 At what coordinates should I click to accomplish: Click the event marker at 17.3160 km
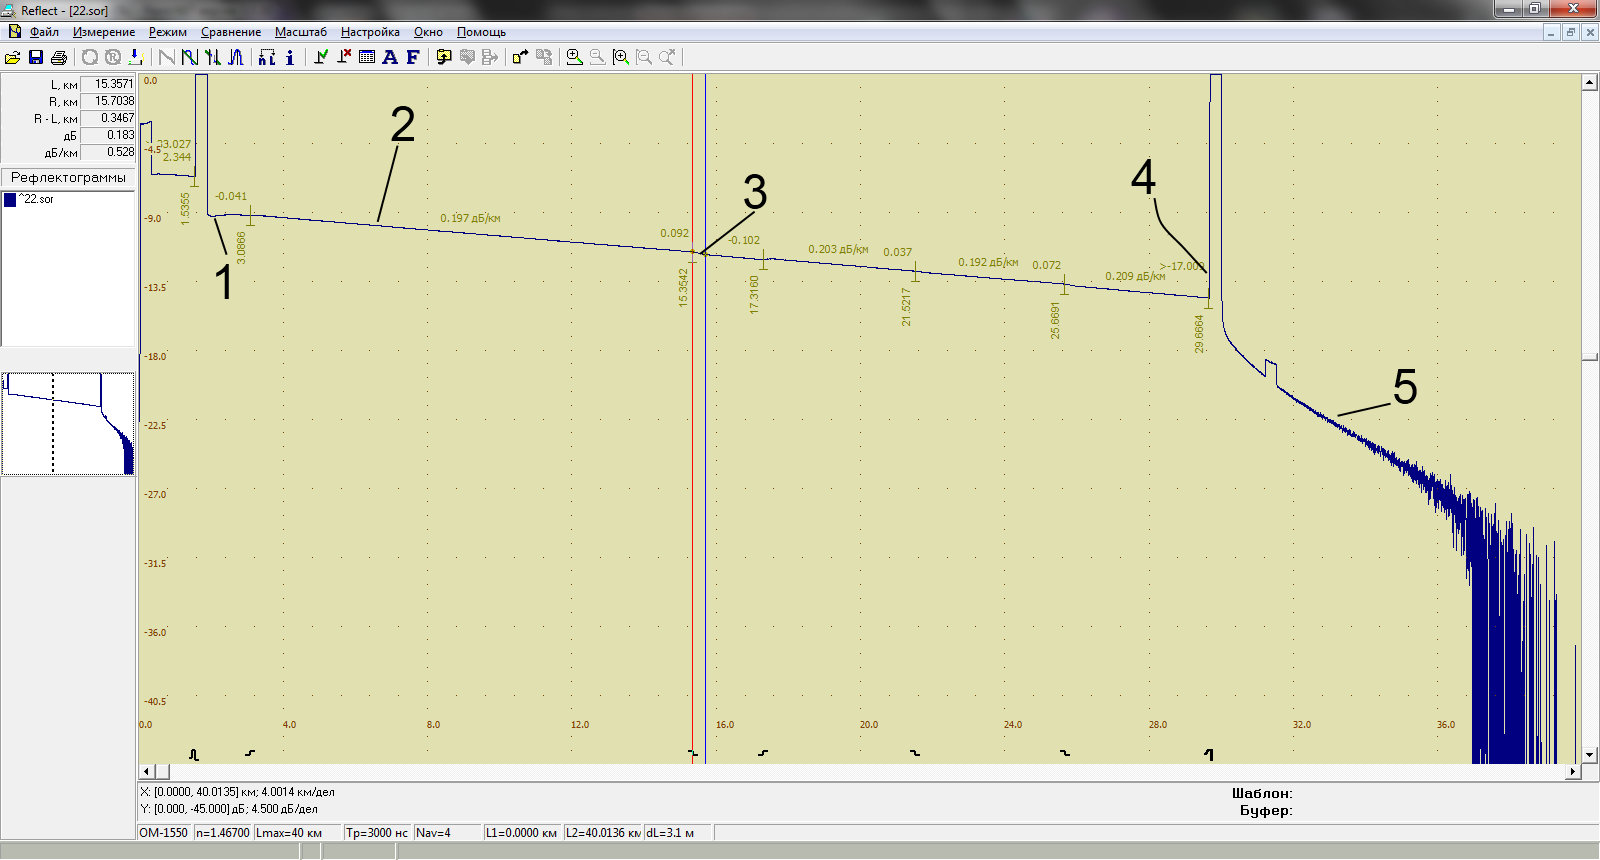coord(764,260)
